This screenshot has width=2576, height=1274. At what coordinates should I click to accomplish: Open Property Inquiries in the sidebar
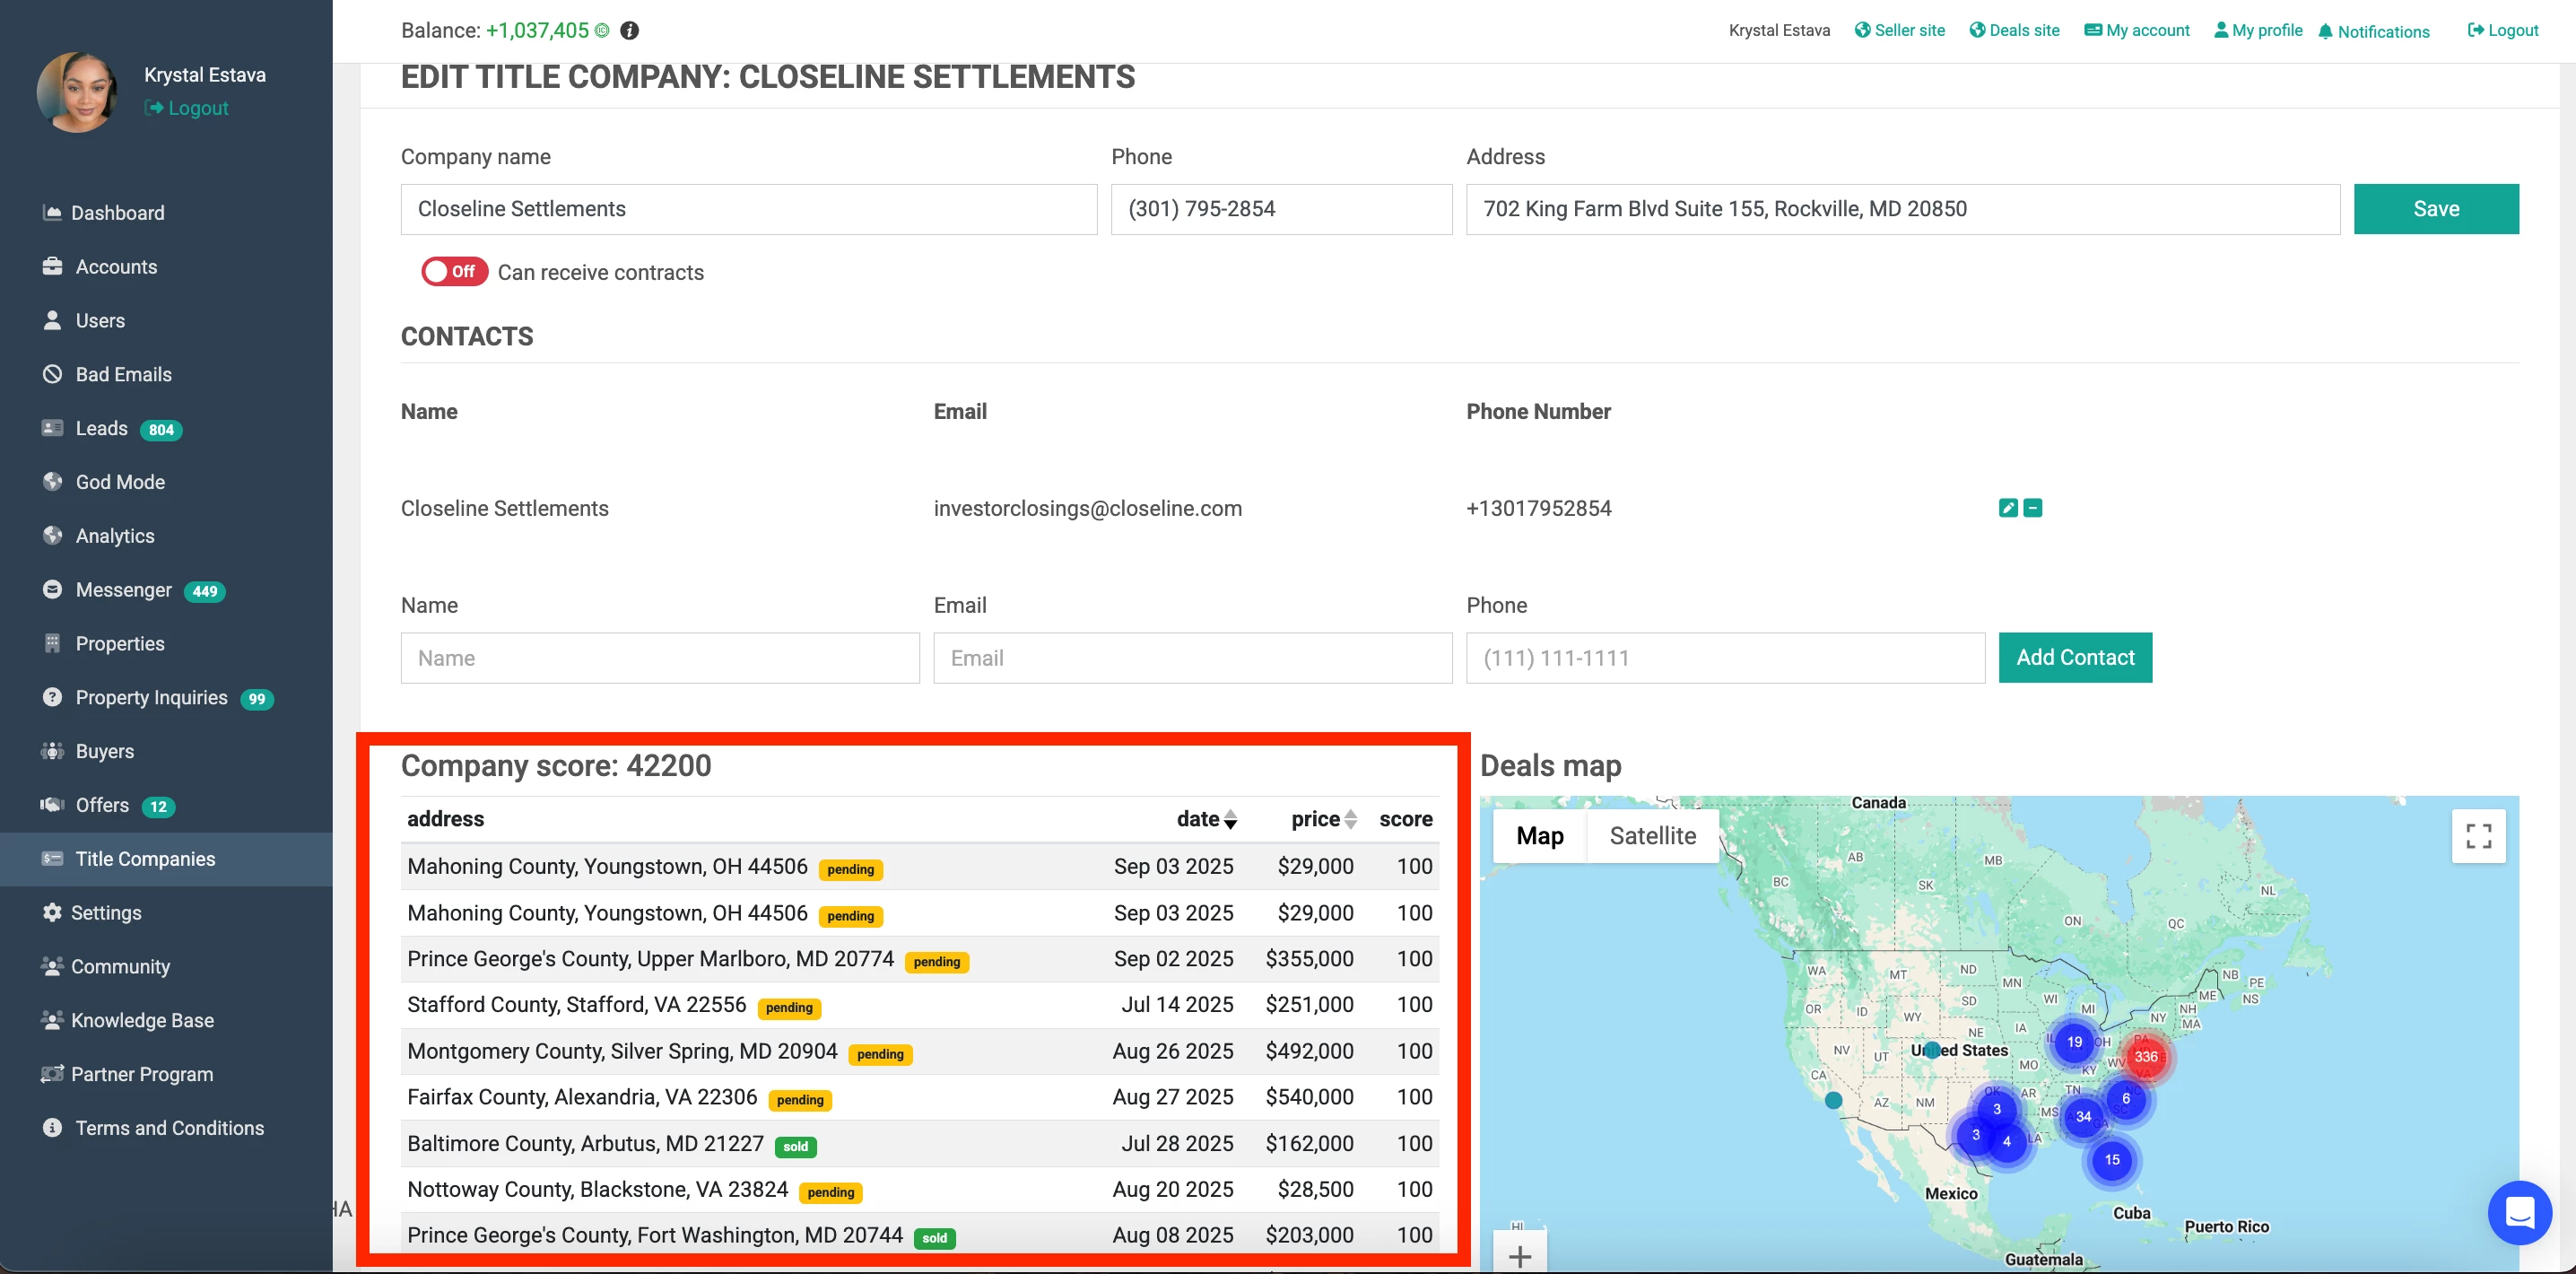[151, 698]
